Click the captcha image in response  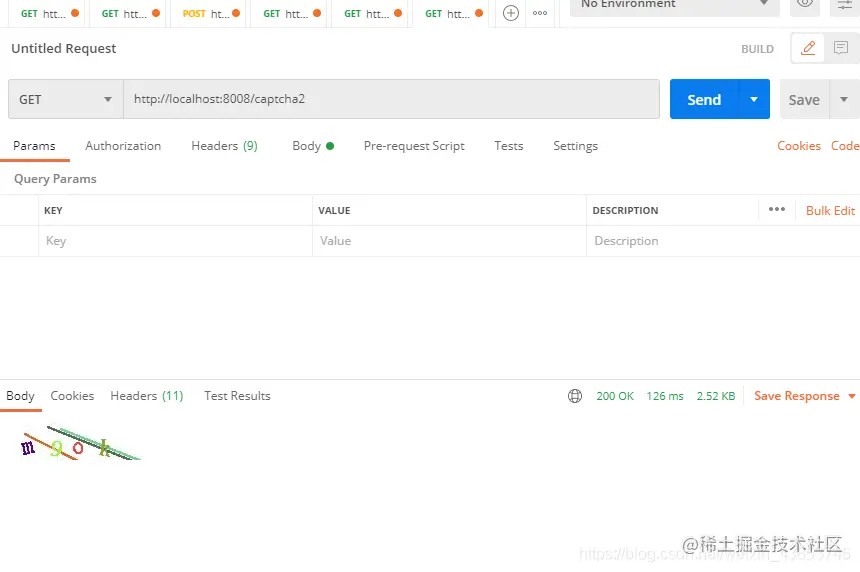point(80,443)
